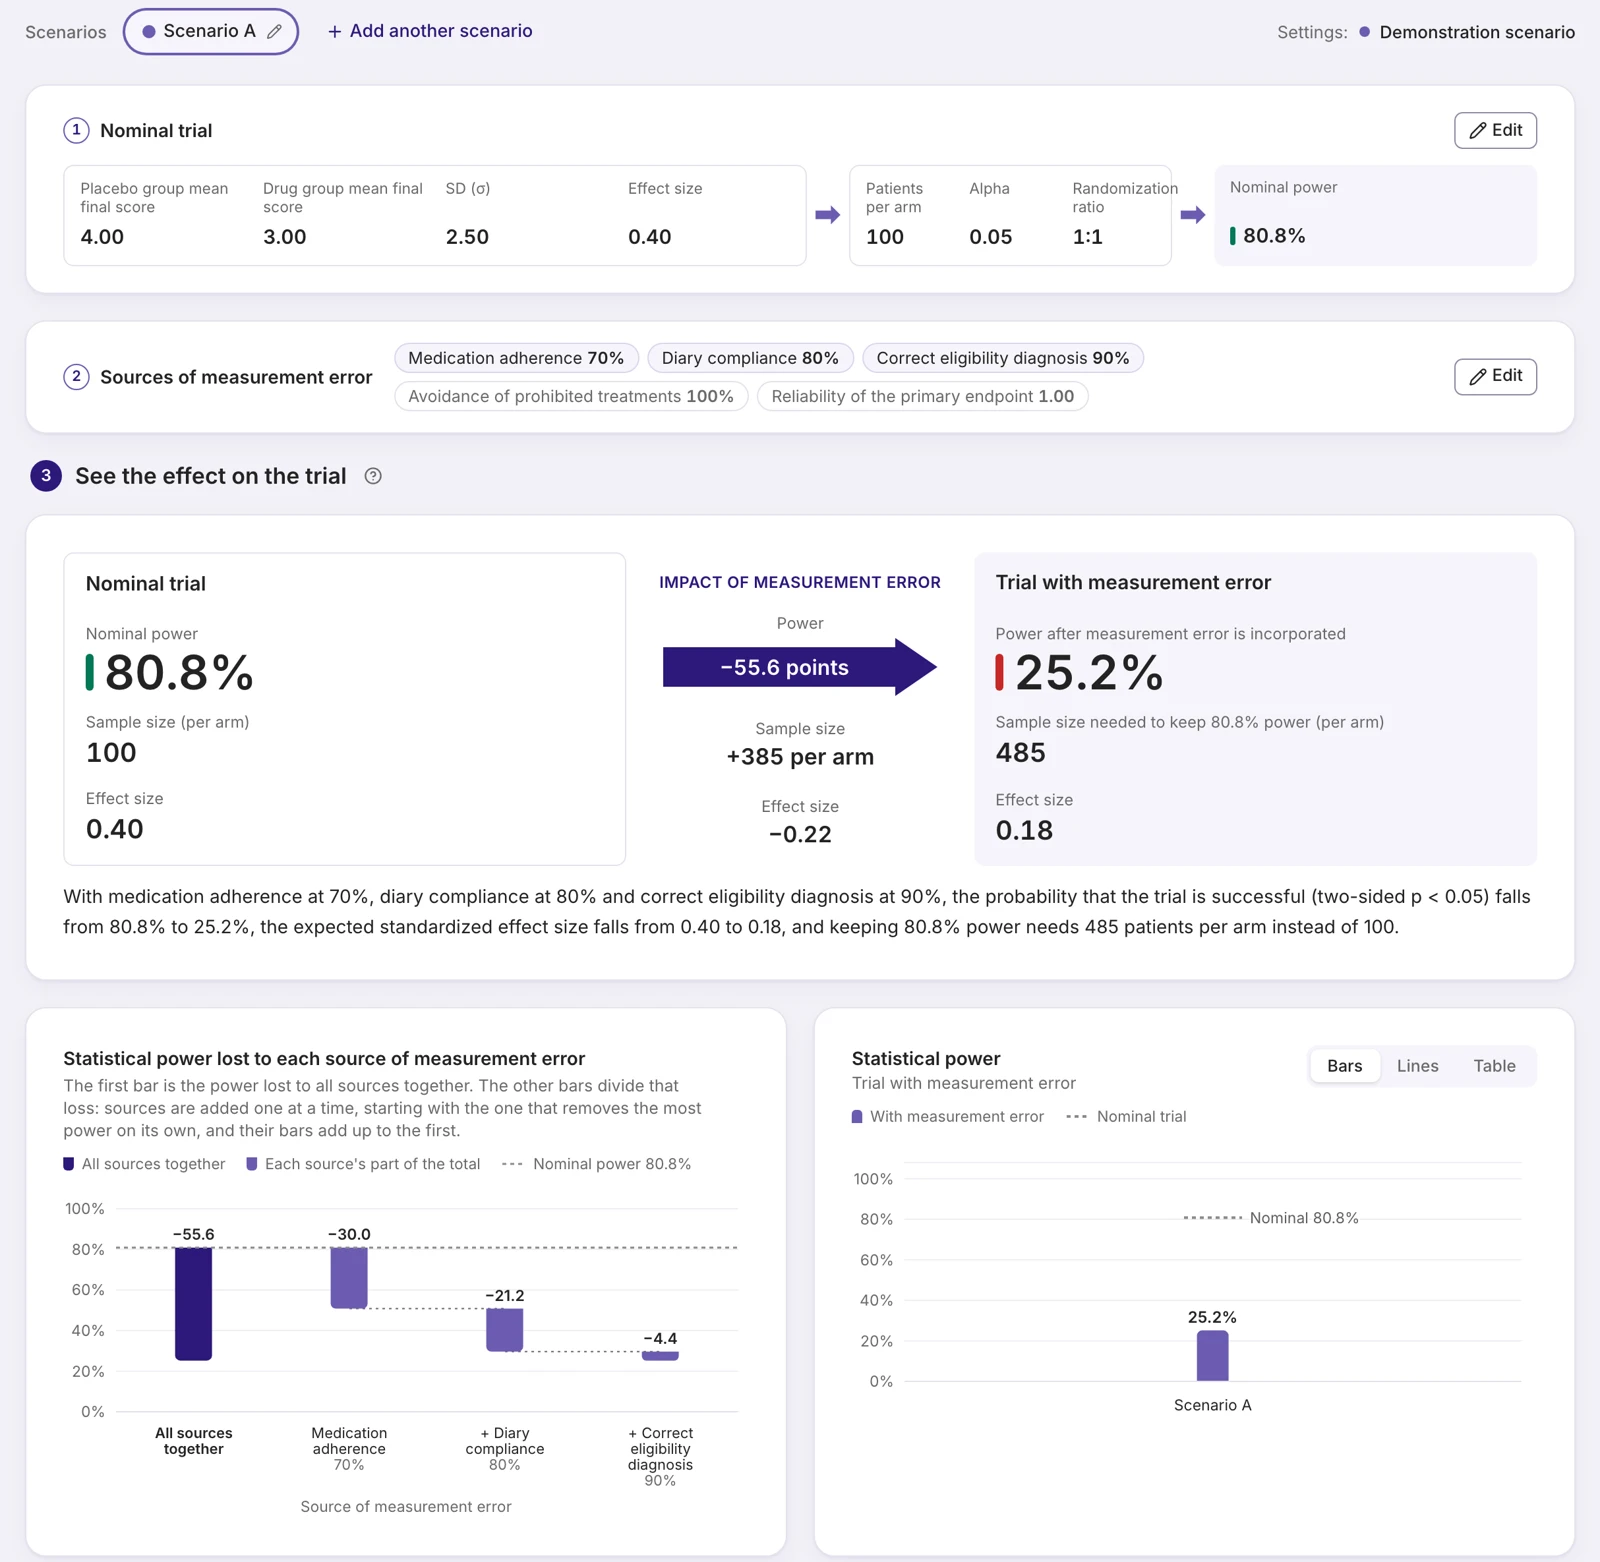Click the SD (σ) value 2.50
Image resolution: width=1600 pixels, height=1562 pixels.
coord(467,237)
